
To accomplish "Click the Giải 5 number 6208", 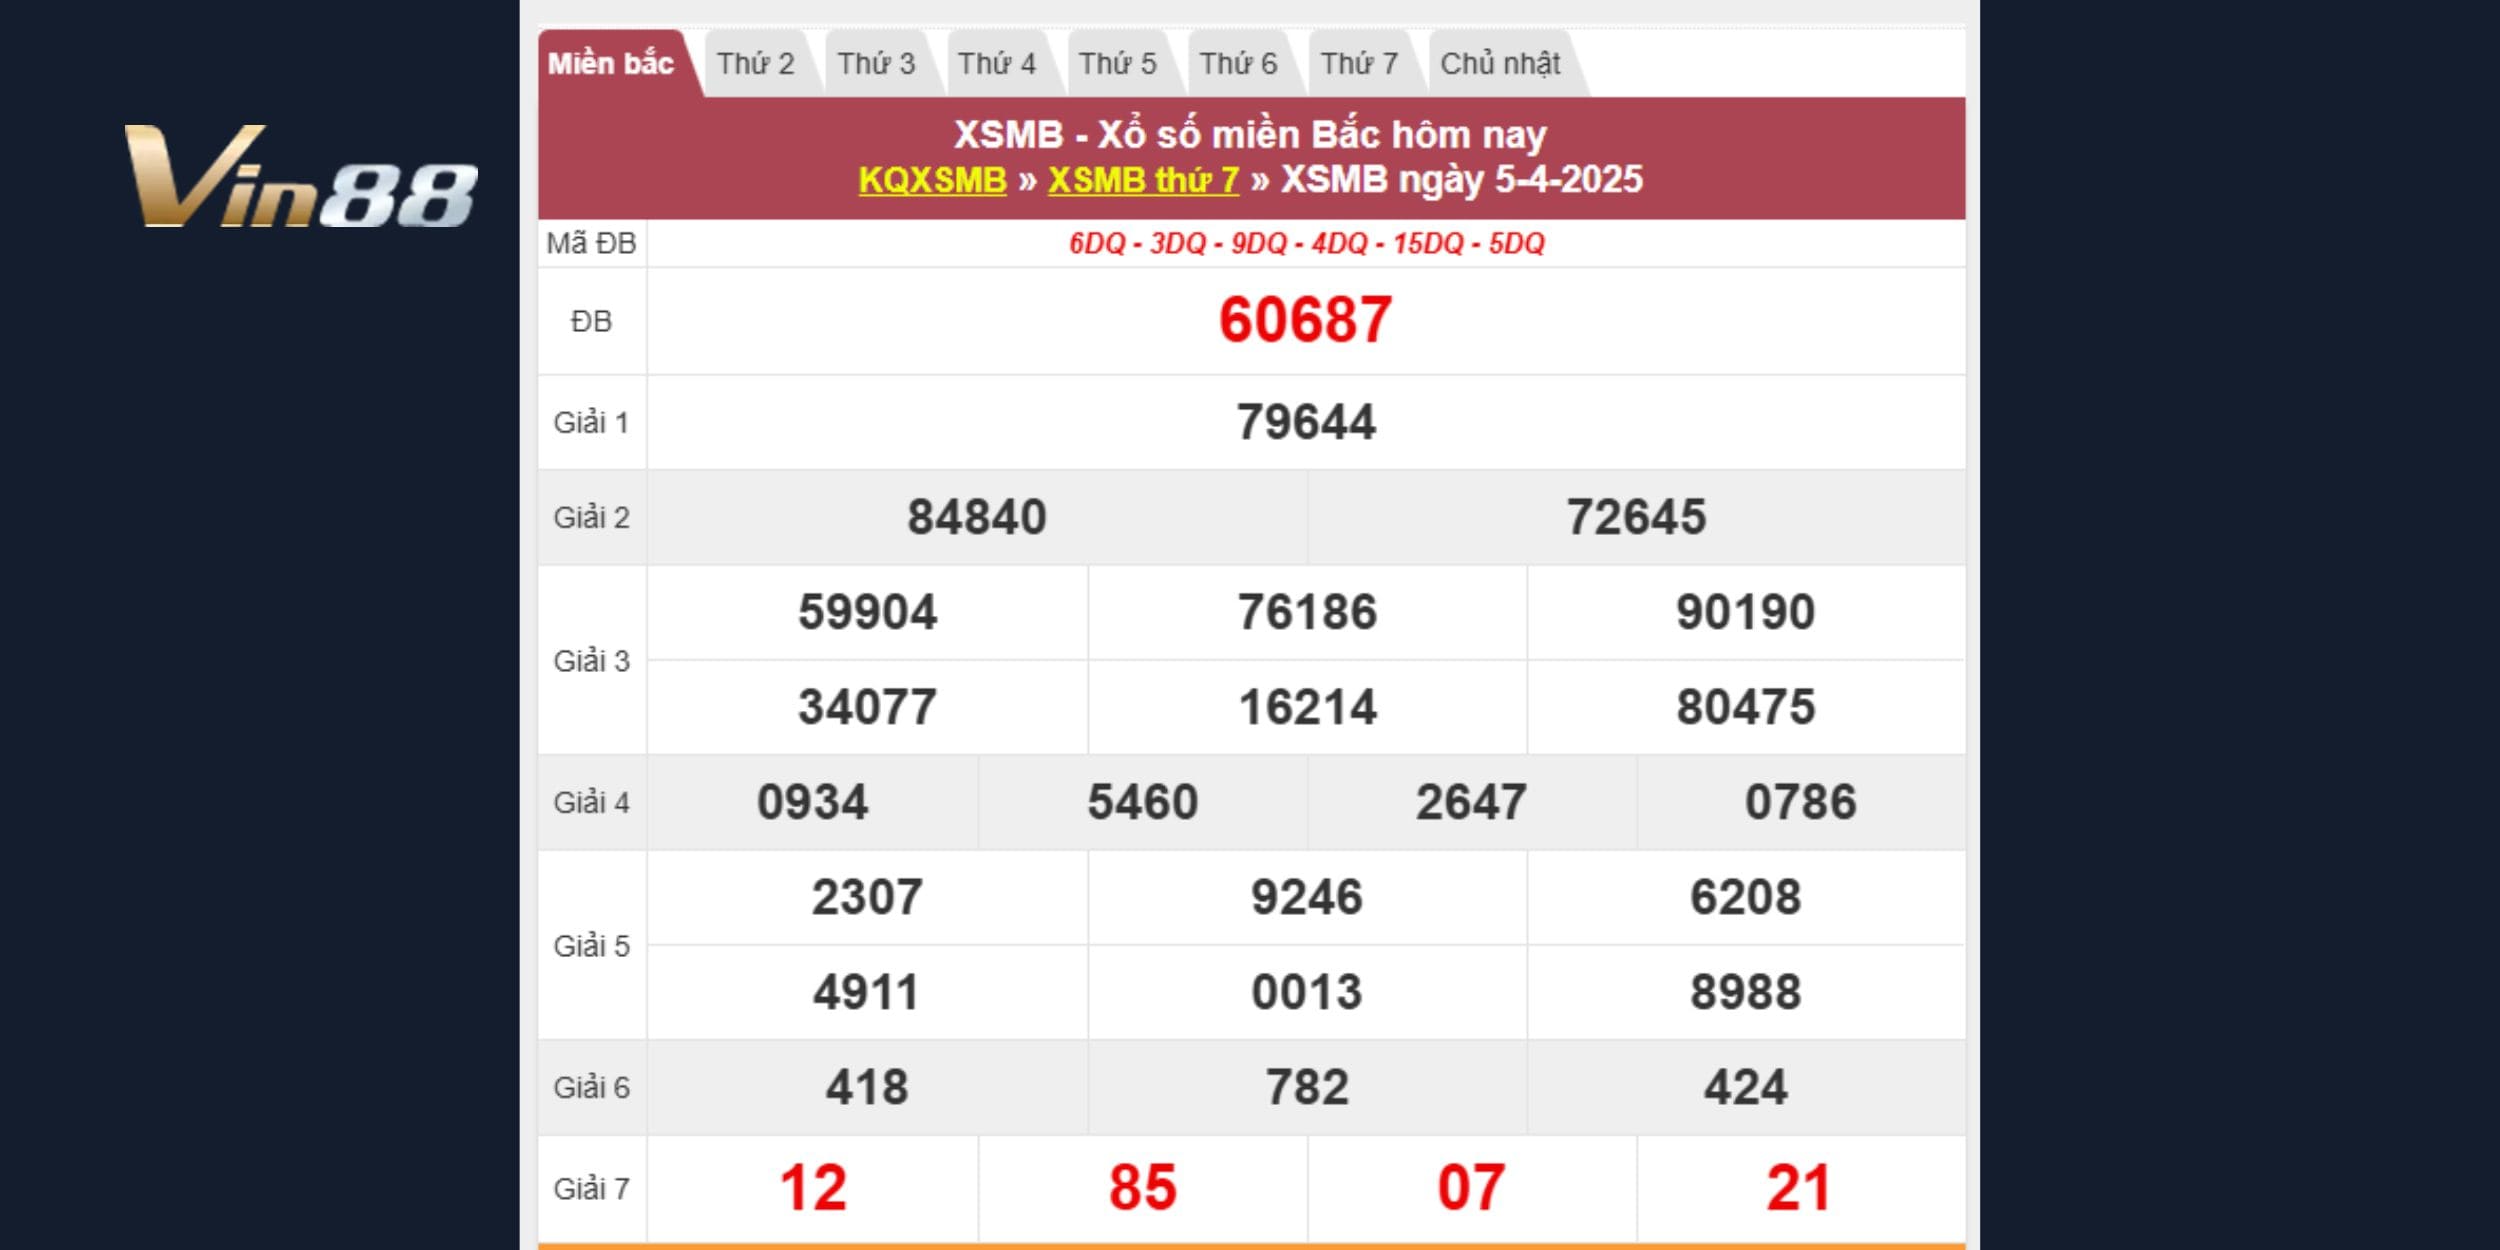I will coord(1746,897).
